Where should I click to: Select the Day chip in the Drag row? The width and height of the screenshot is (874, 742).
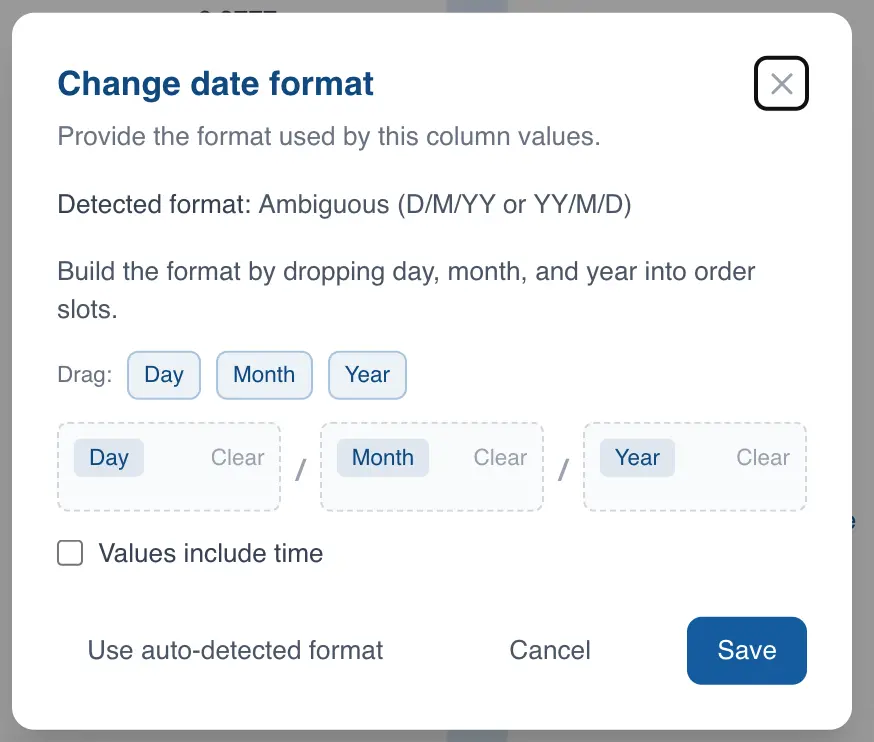tap(163, 375)
